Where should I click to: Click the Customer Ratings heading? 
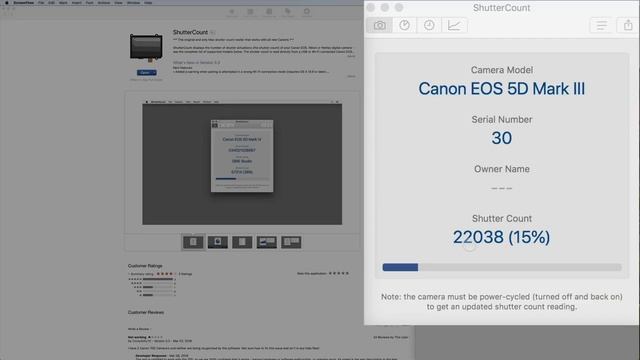(145, 266)
